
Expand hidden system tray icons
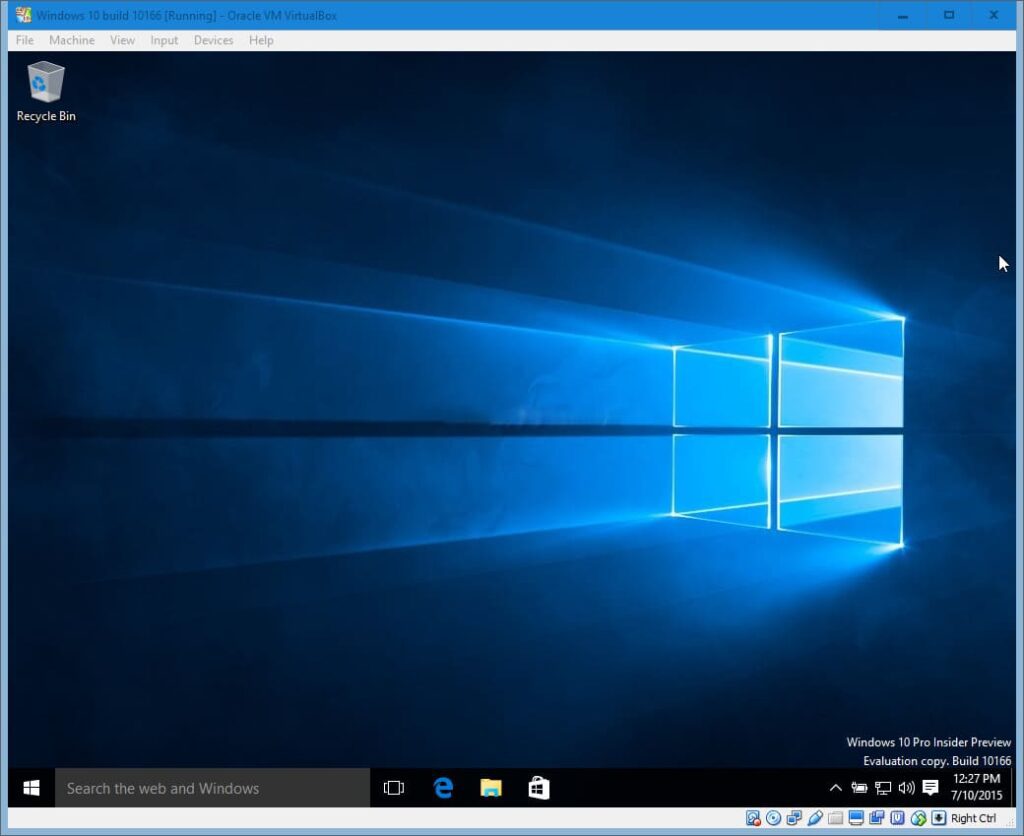836,788
